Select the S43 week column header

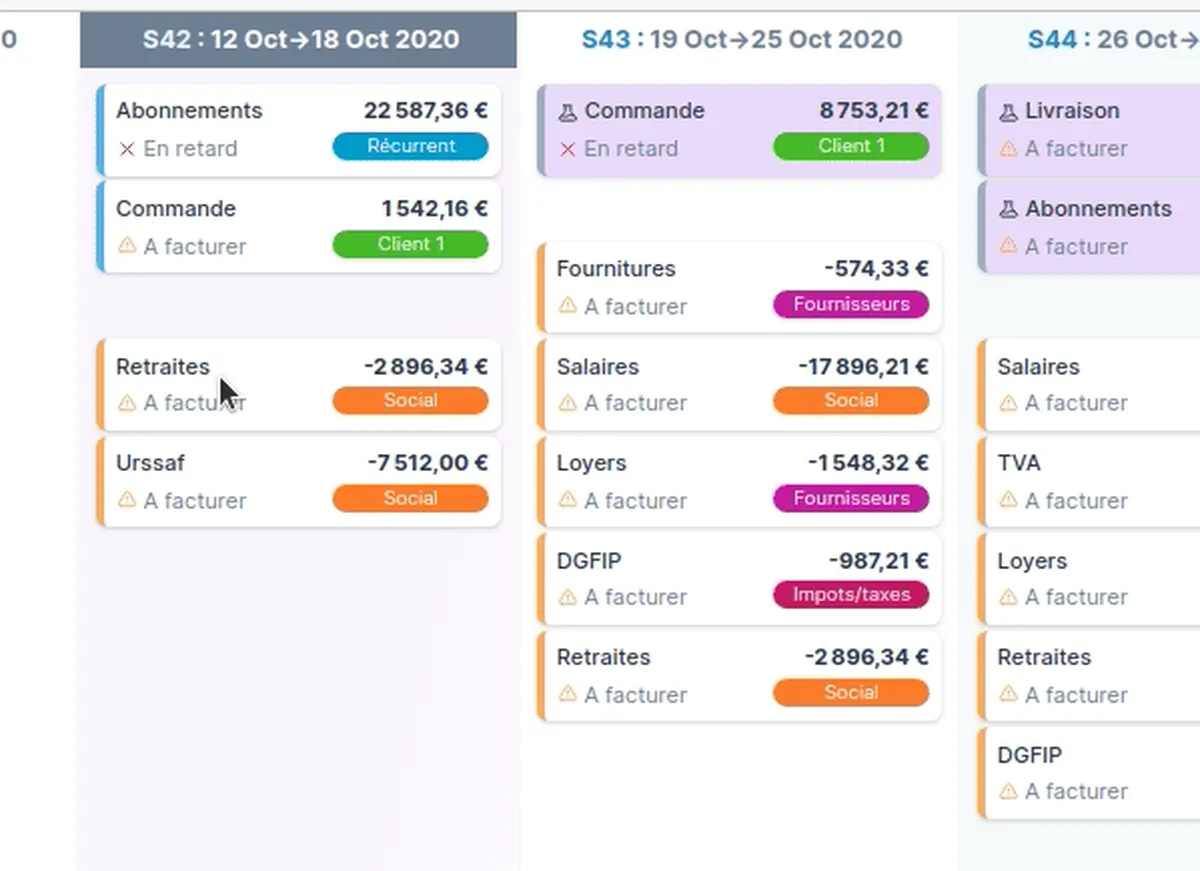pyautogui.click(x=741, y=40)
